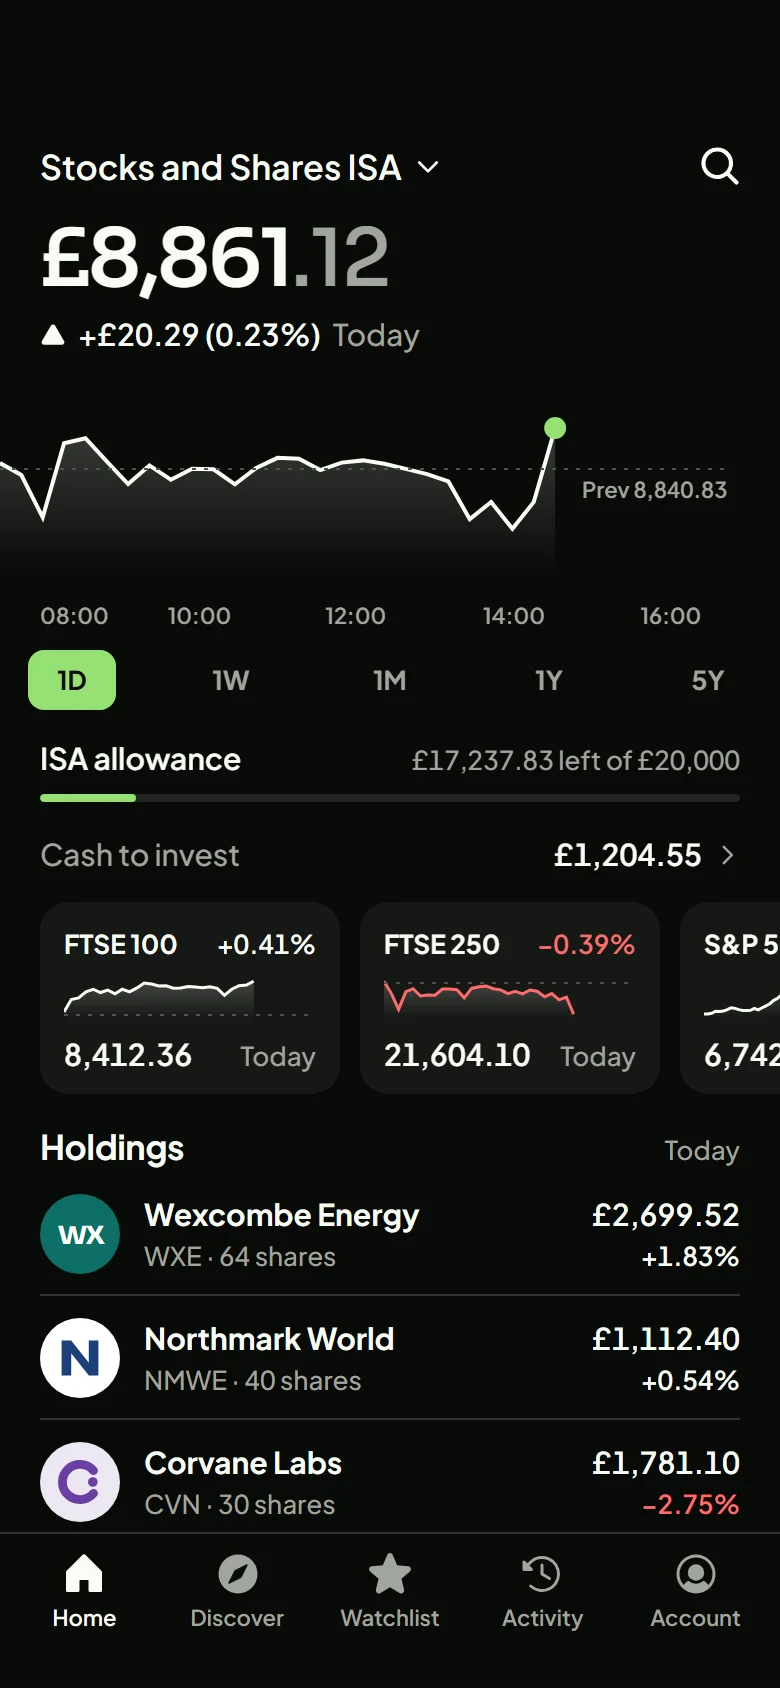The height and width of the screenshot is (1688, 780).
Task: Select the 5Y chart range
Action: [708, 680]
